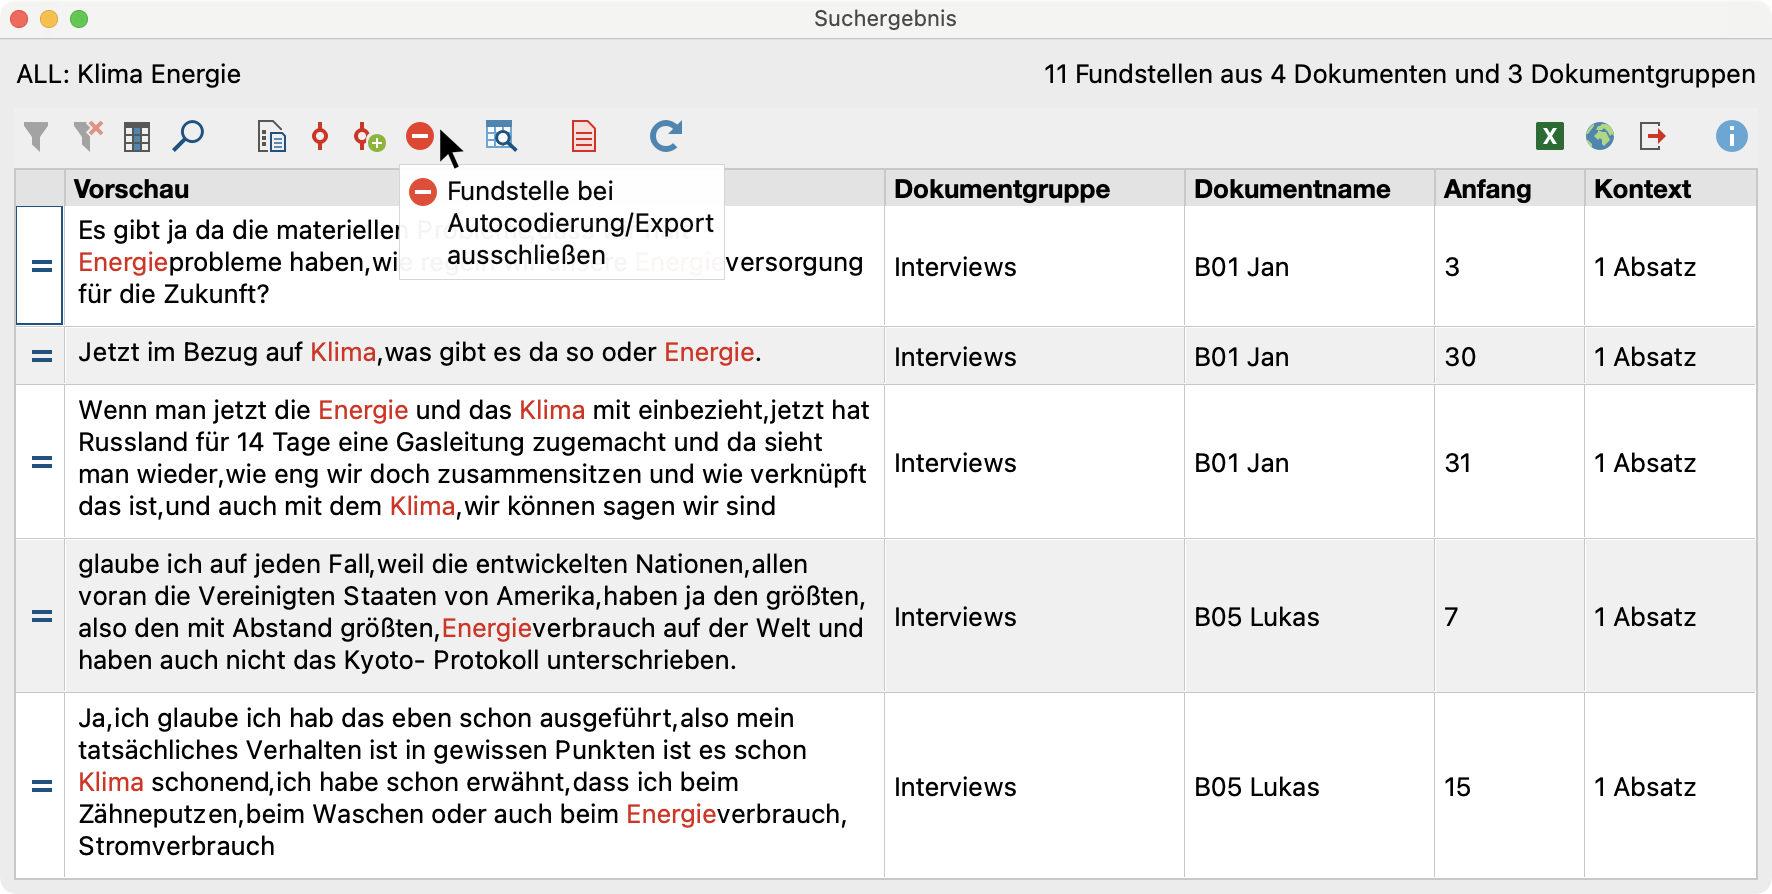Click 'Interviews' in the Anfang 31 row
The height and width of the screenshot is (894, 1772).
pyautogui.click(x=955, y=463)
